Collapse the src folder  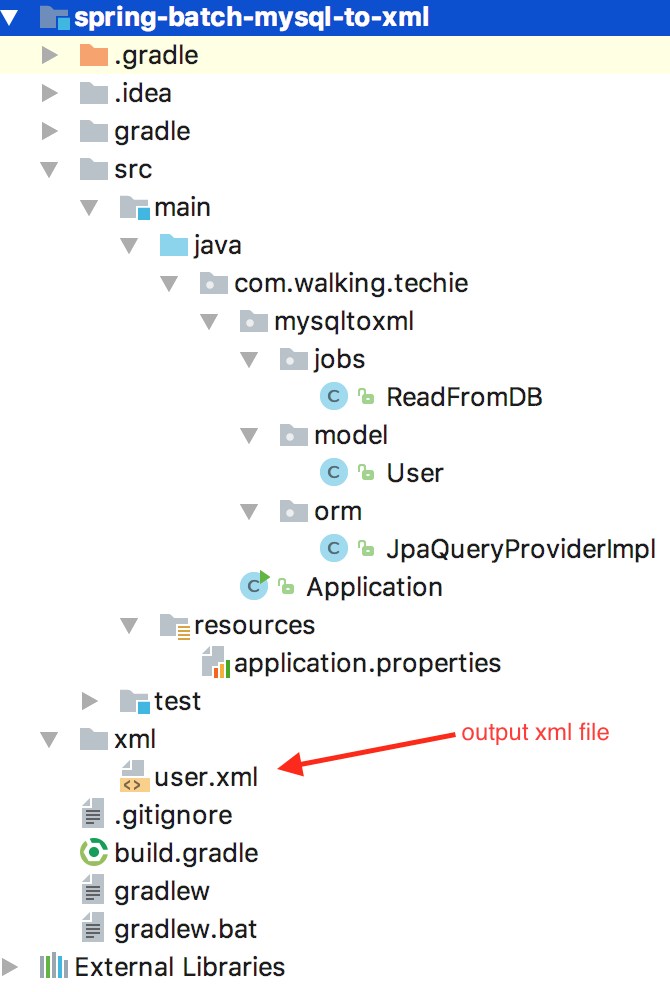pyautogui.click(x=48, y=169)
